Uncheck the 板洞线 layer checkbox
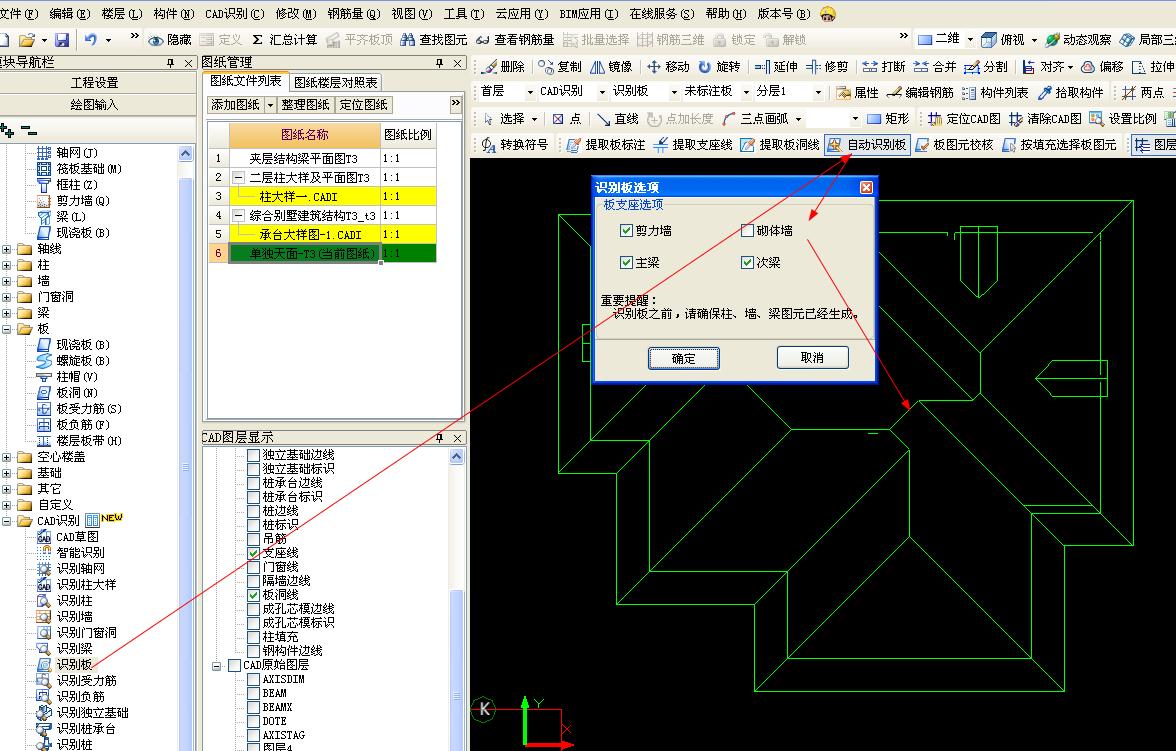The height and width of the screenshot is (751, 1176). (254, 595)
